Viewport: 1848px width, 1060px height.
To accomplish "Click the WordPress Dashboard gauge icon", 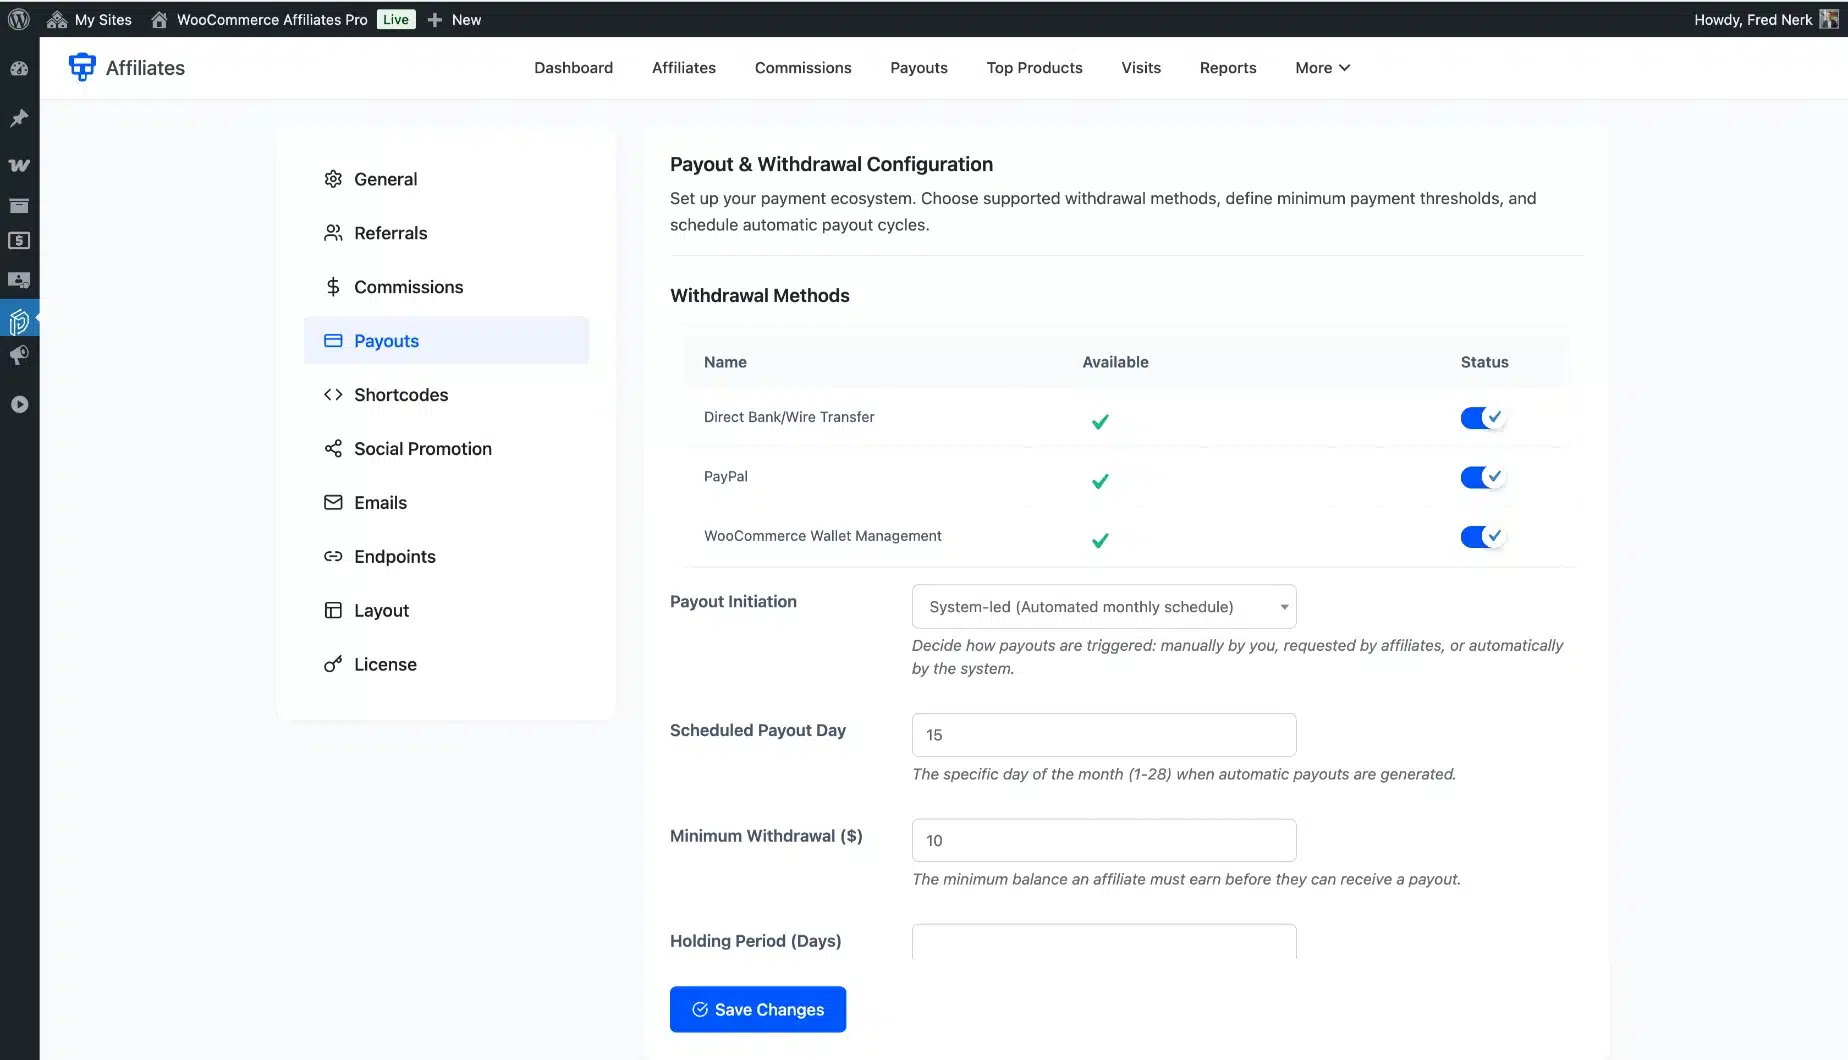I will (x=19, y=69).
